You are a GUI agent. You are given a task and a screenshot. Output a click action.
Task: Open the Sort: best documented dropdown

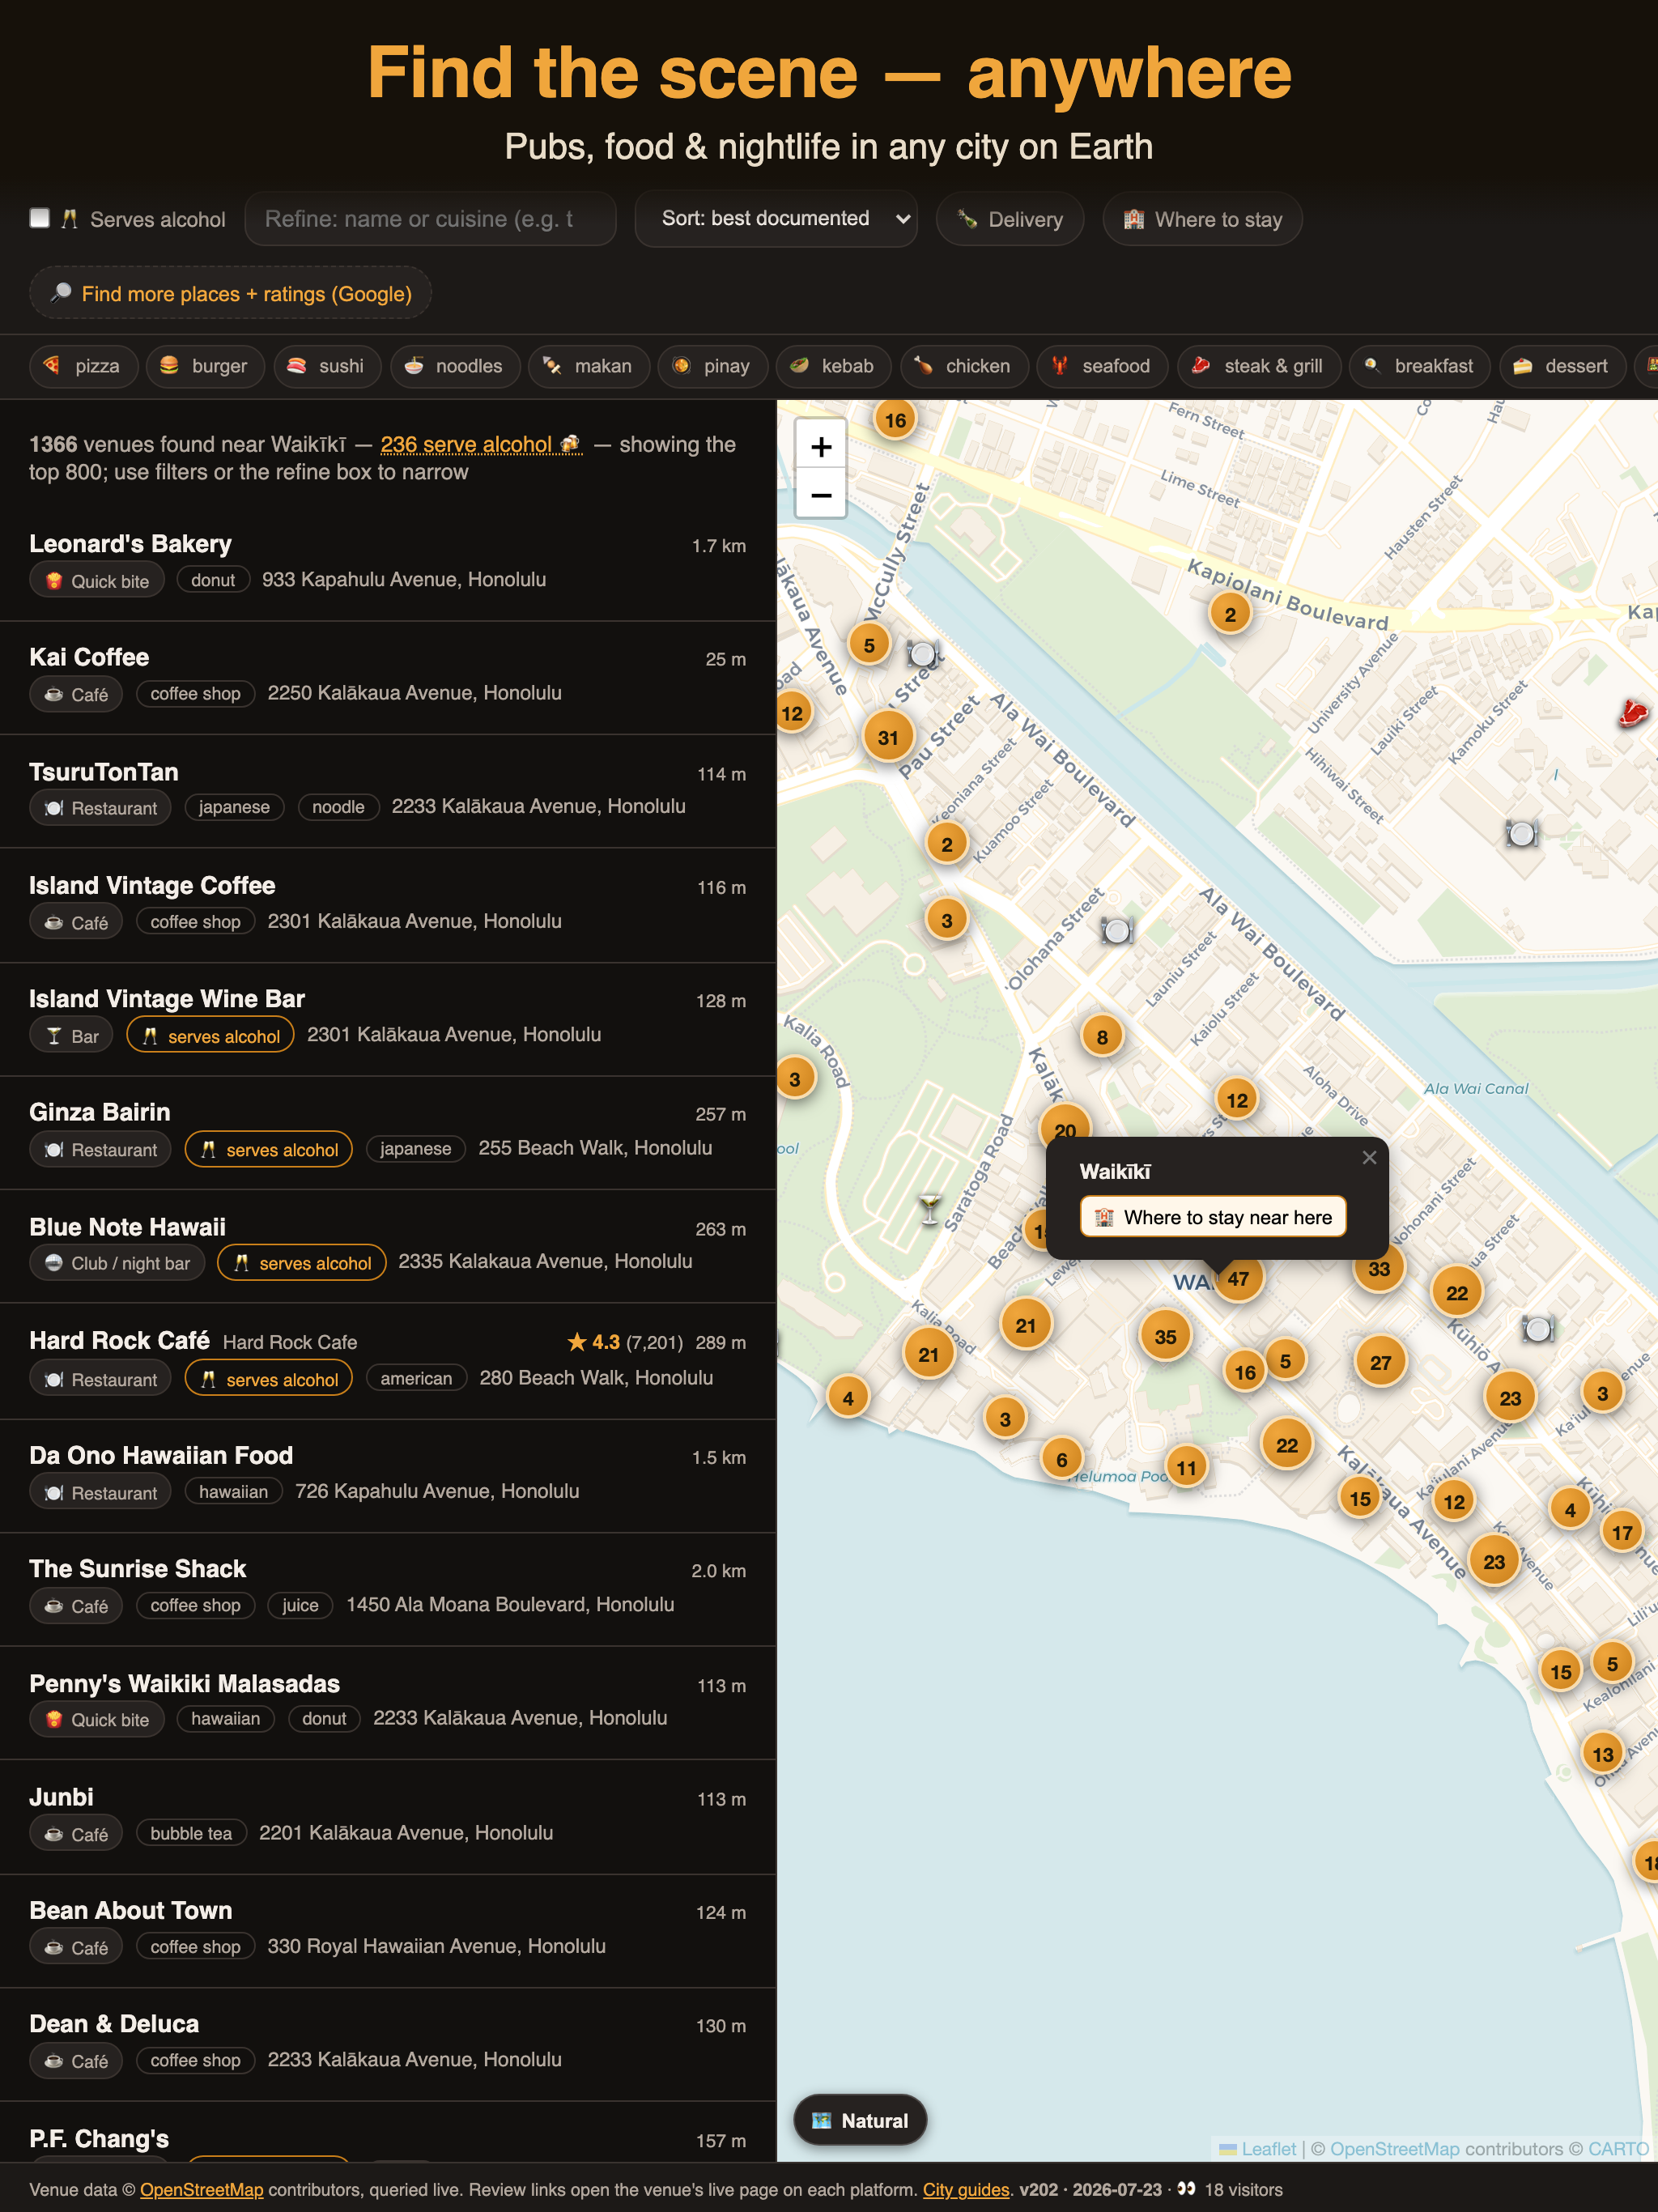[x=776, y=218]
